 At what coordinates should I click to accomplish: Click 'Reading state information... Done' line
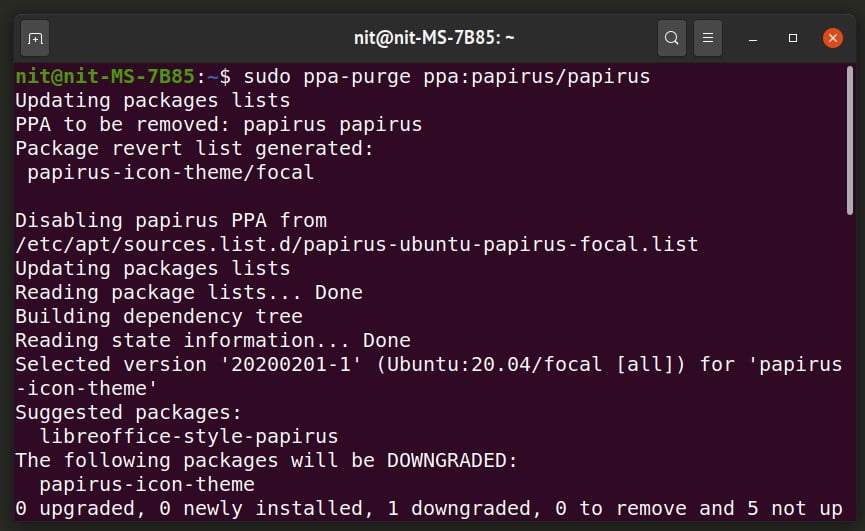[x=213, y=341]
